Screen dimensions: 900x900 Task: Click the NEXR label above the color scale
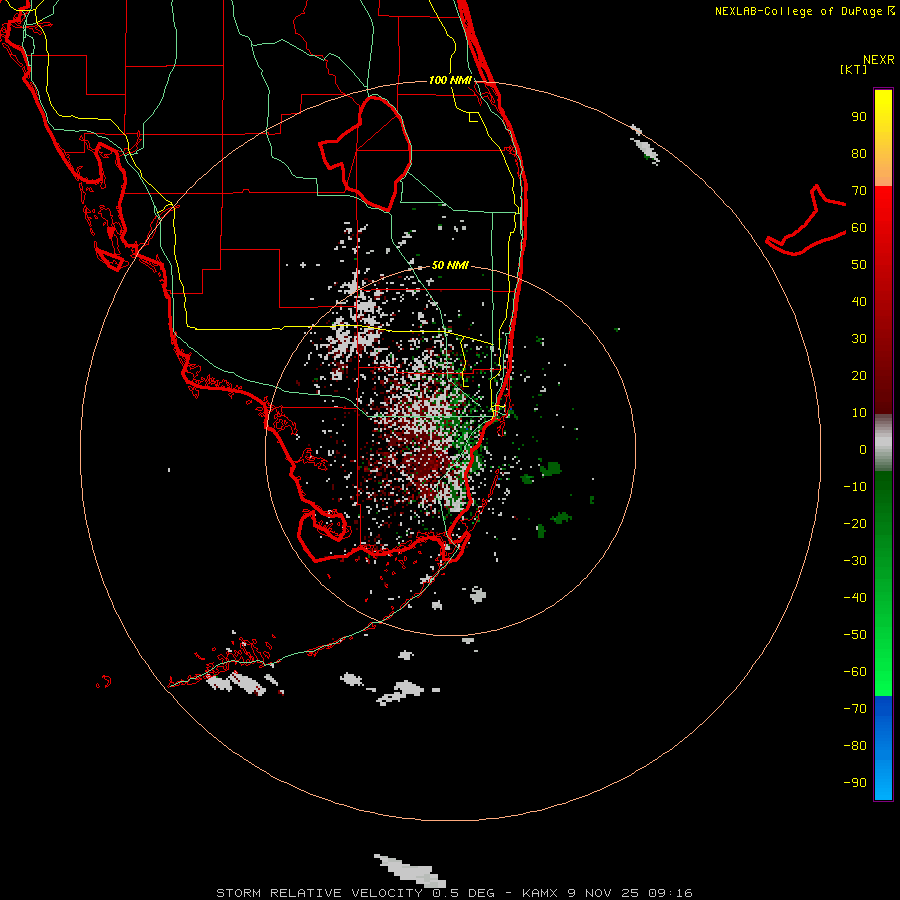point(879,60)
